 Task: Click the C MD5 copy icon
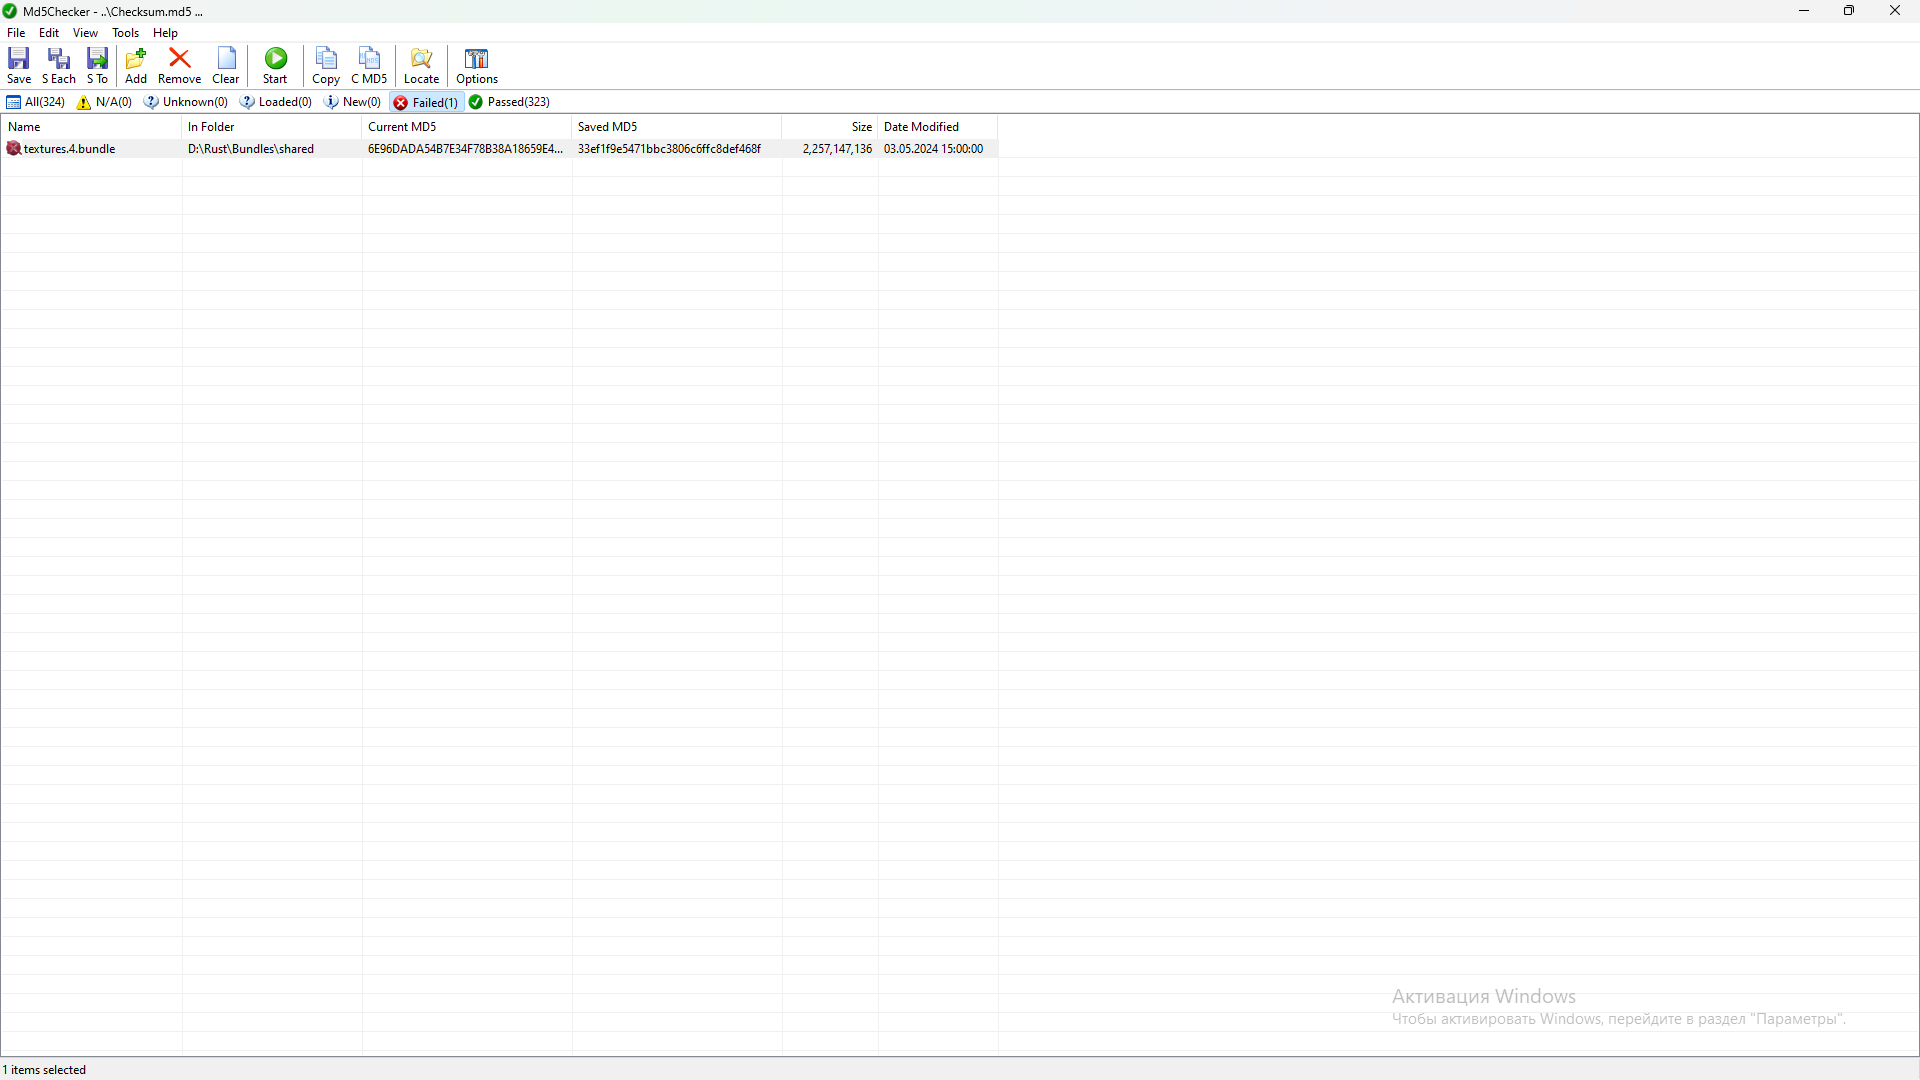coord(369,65)
